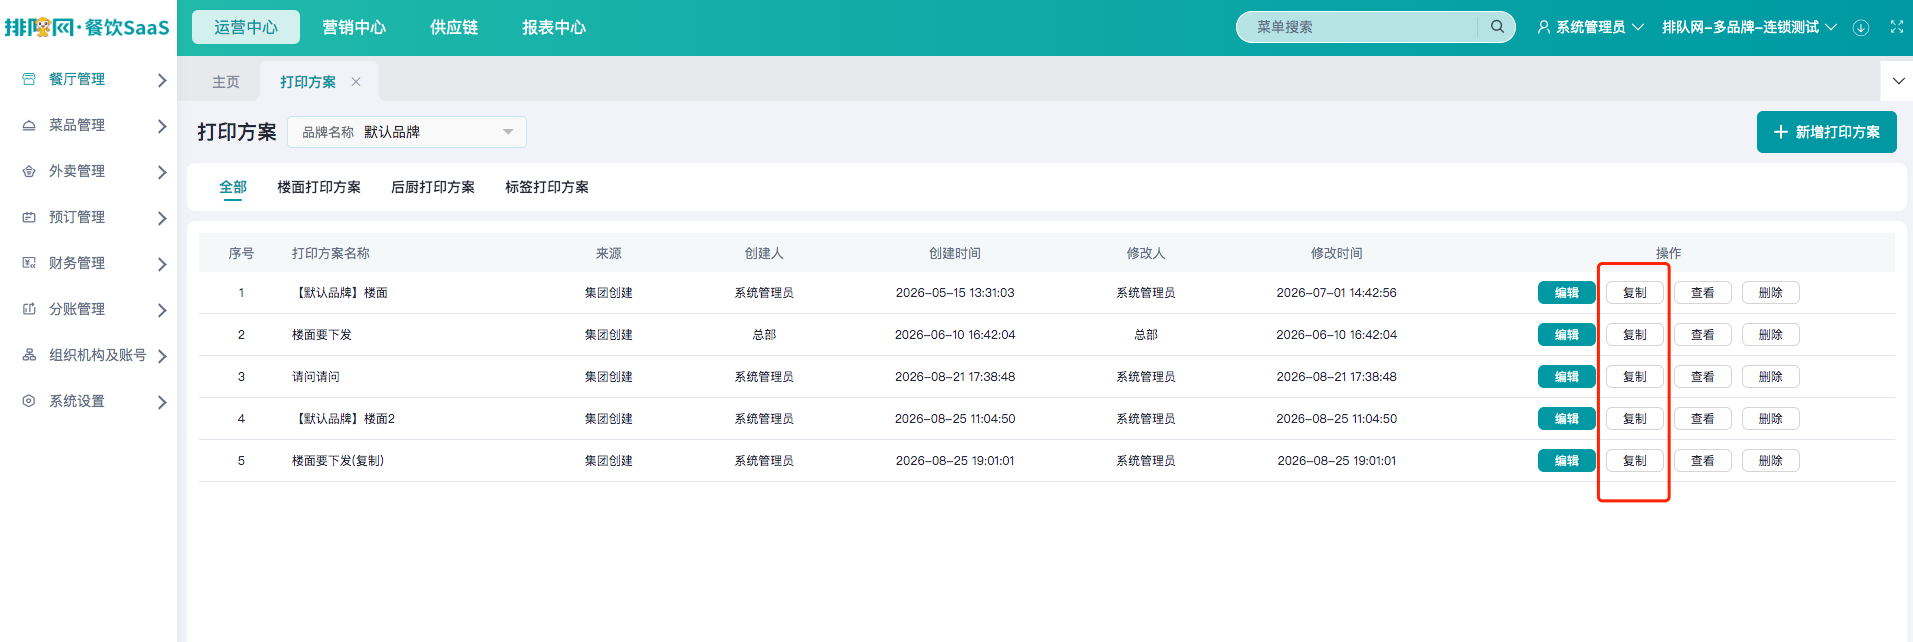
Task: Open the 排队网-多品牌-连锁测试 store dropdown
Action: 1749,27
